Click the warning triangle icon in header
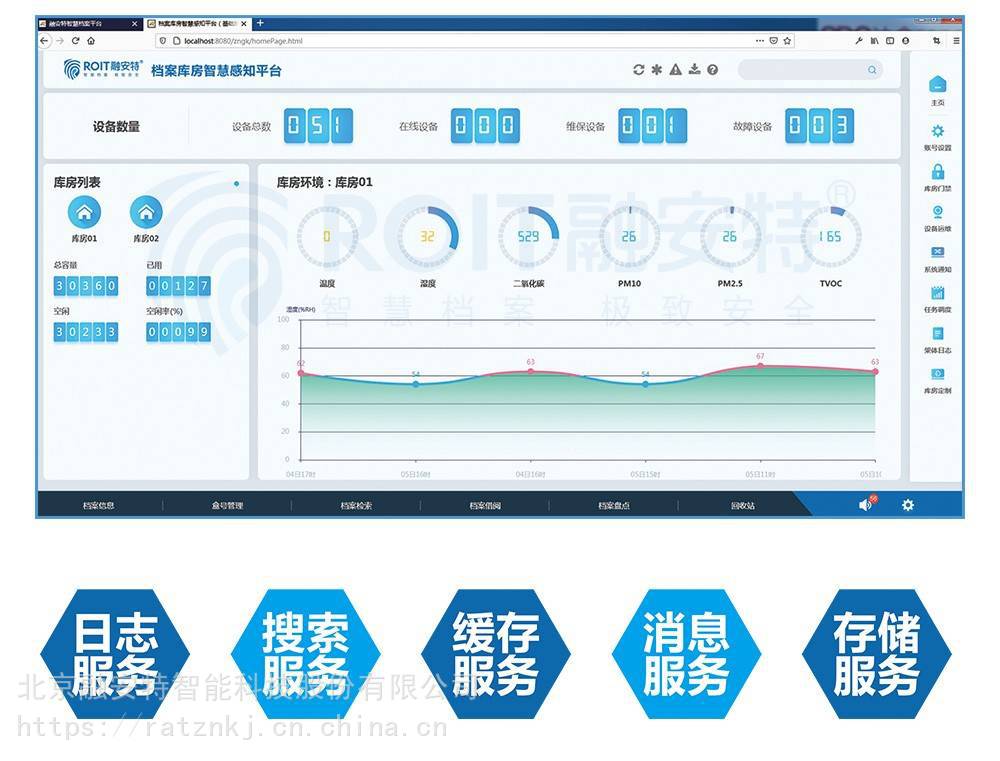 tap(675, 70)
